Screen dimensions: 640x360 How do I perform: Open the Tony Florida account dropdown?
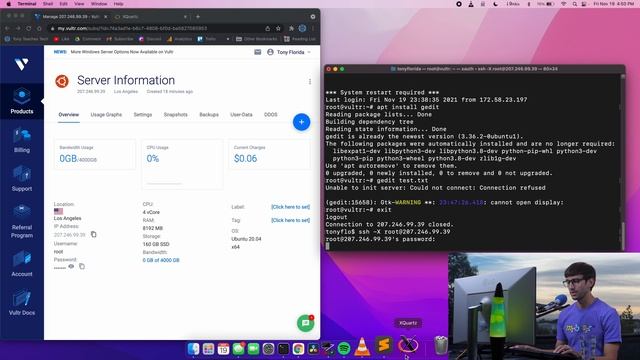tap(289, 52)
